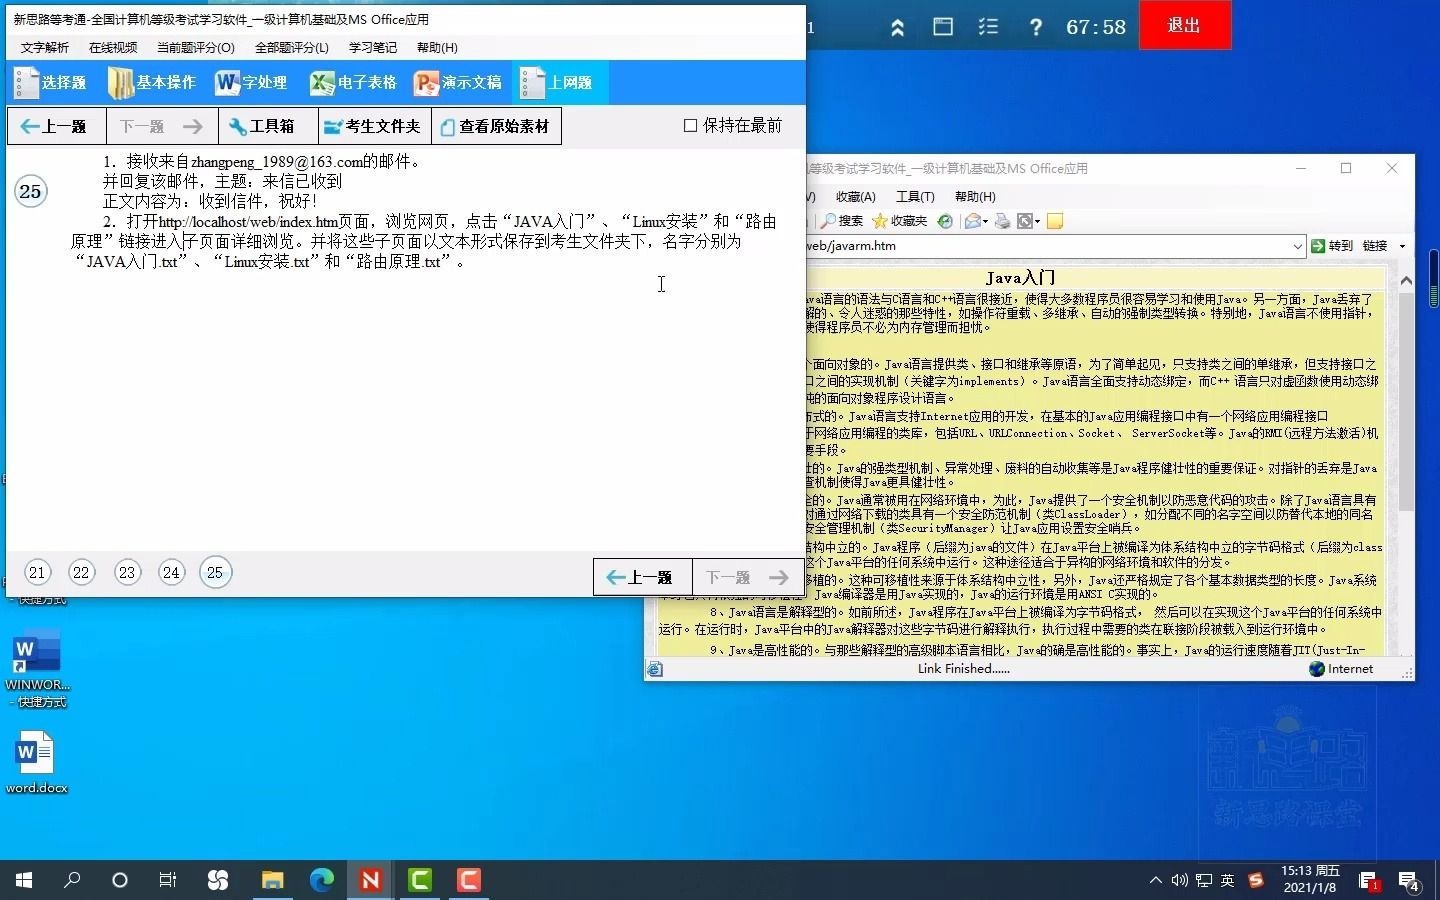Click bottom 上一题 previous question button
This screenshot has width=1440, height=900.
pyautogui.click(x=642, y=578)
